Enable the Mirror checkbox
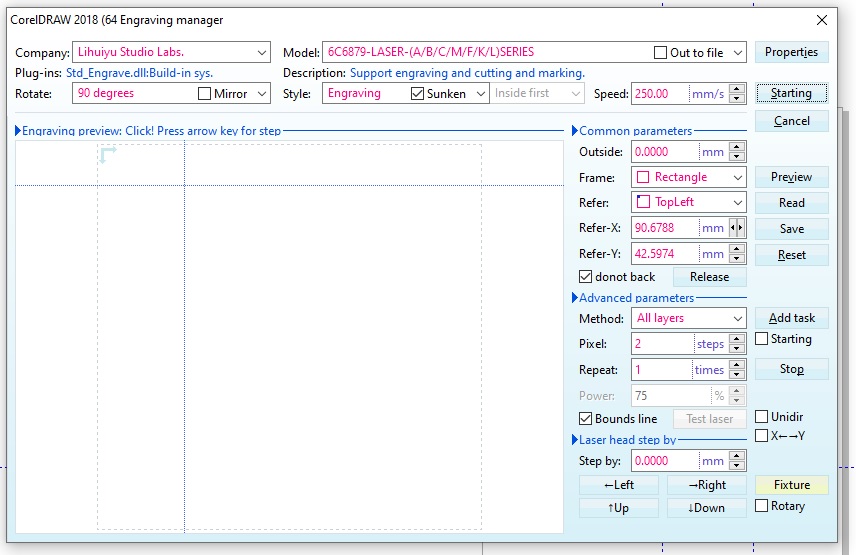 pyautogui.click(x=204, y=93)
